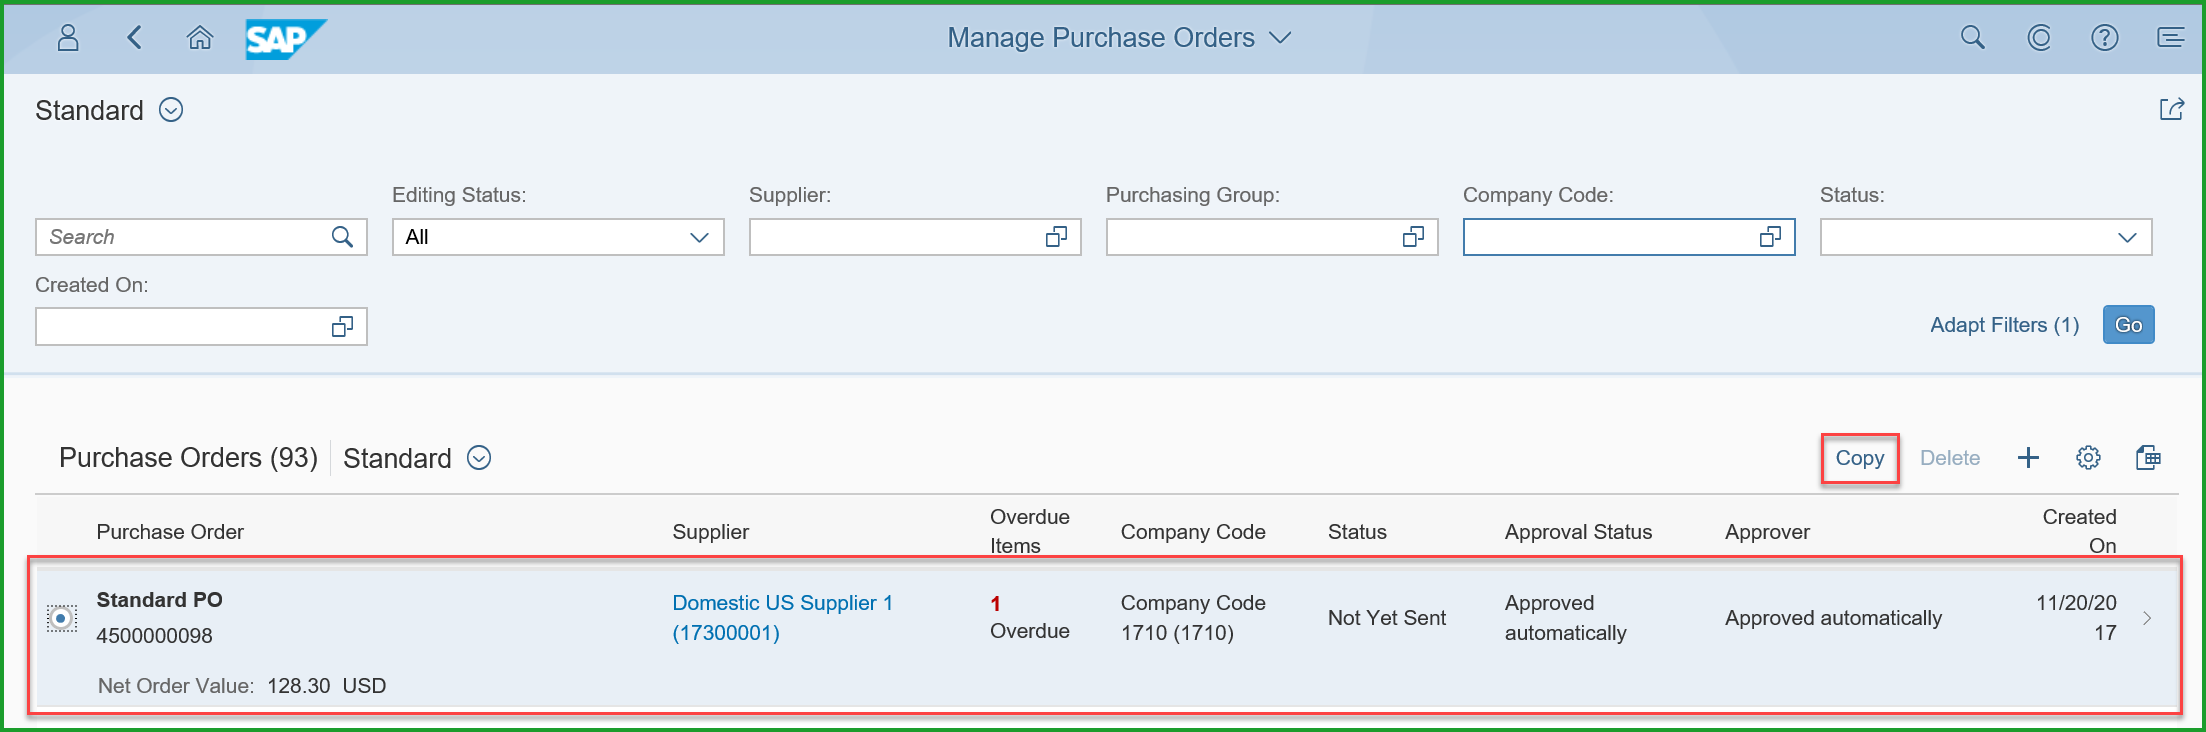The height and width of the screenshot is (732, 2206).
Task: Click the share export icon
Action: coord(2171,109)
